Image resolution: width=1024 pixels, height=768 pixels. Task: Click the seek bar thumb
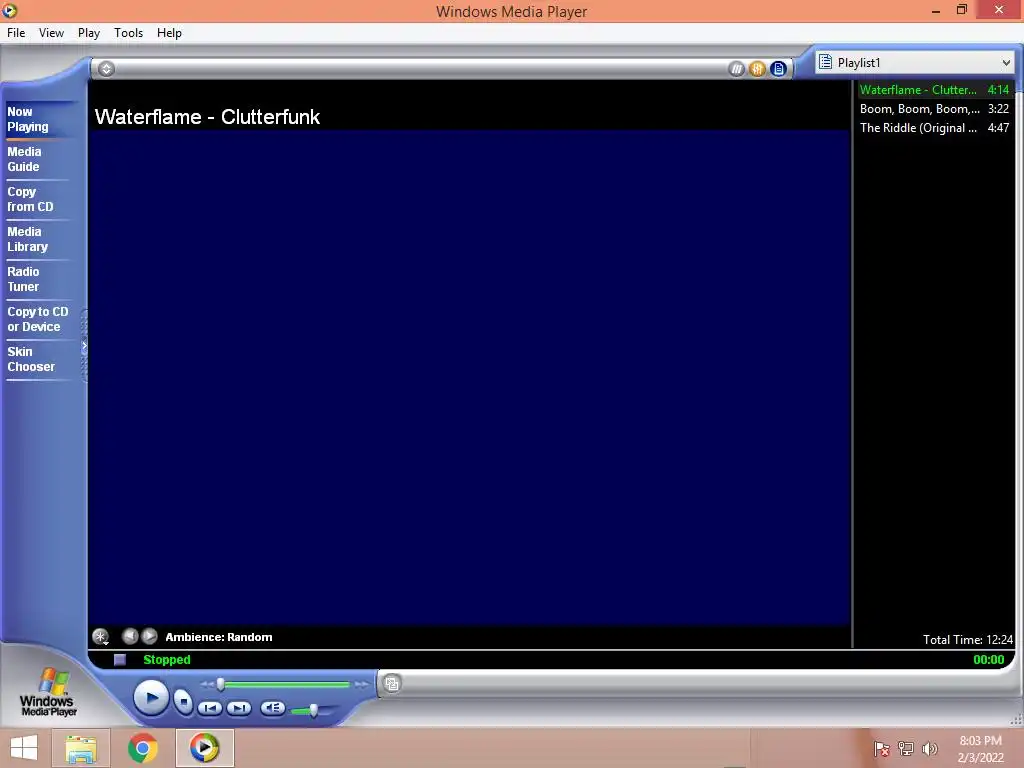[221, 684]
